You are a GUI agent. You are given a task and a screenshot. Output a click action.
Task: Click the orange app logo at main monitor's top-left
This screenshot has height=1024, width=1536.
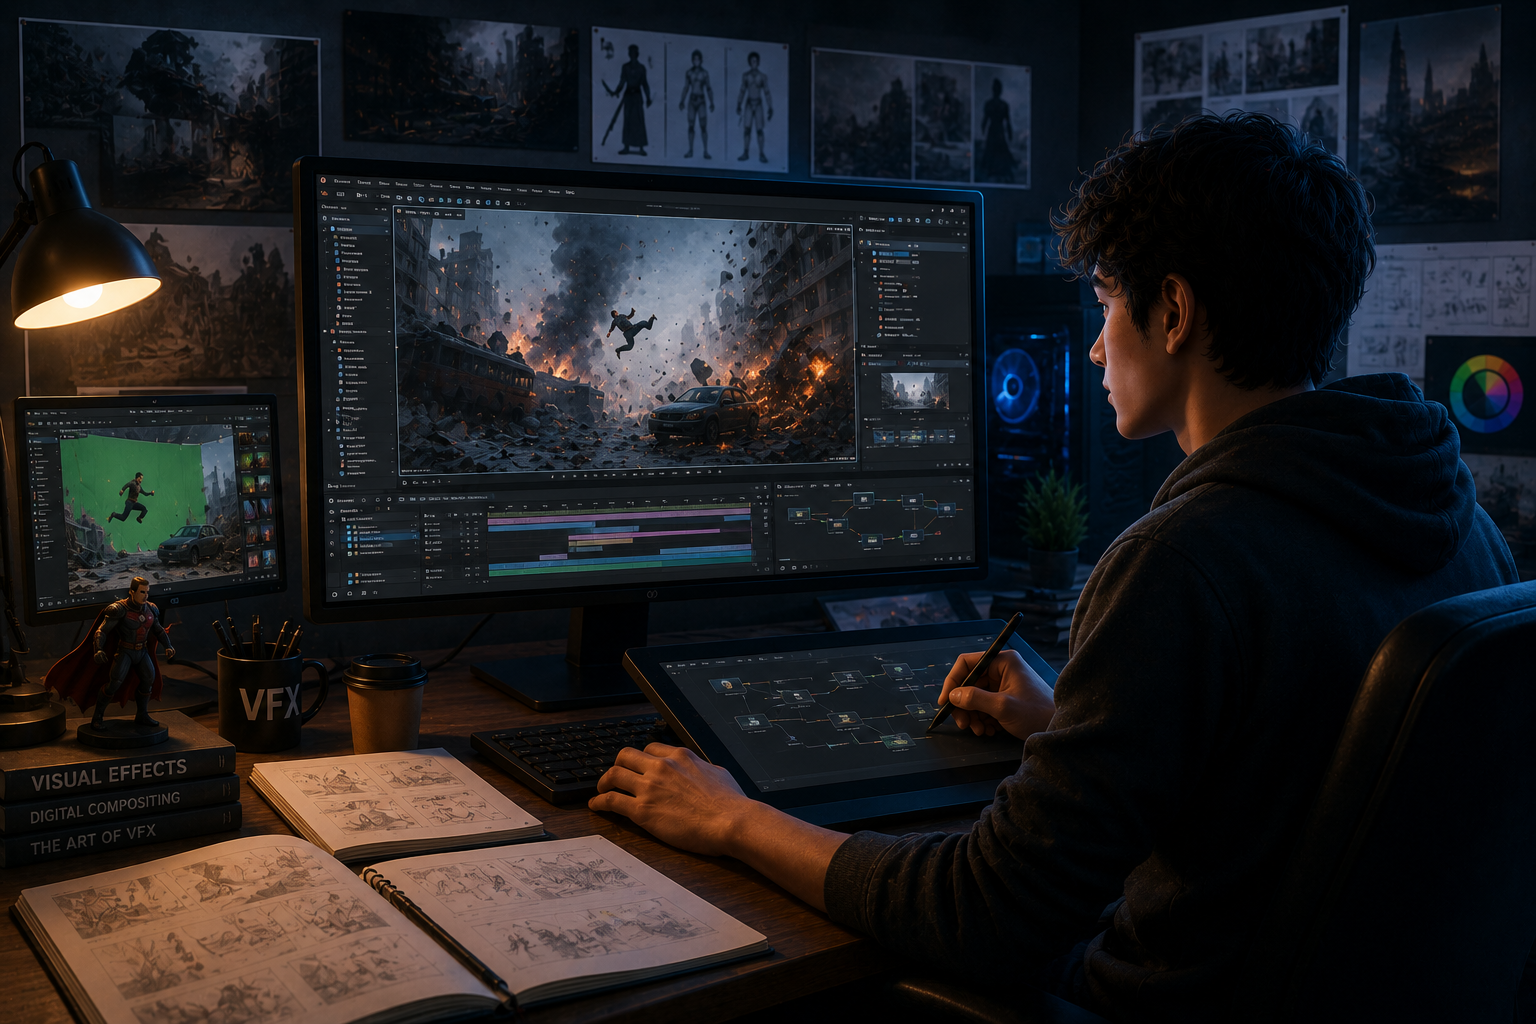pyautogui.click(x=323, y=180)
